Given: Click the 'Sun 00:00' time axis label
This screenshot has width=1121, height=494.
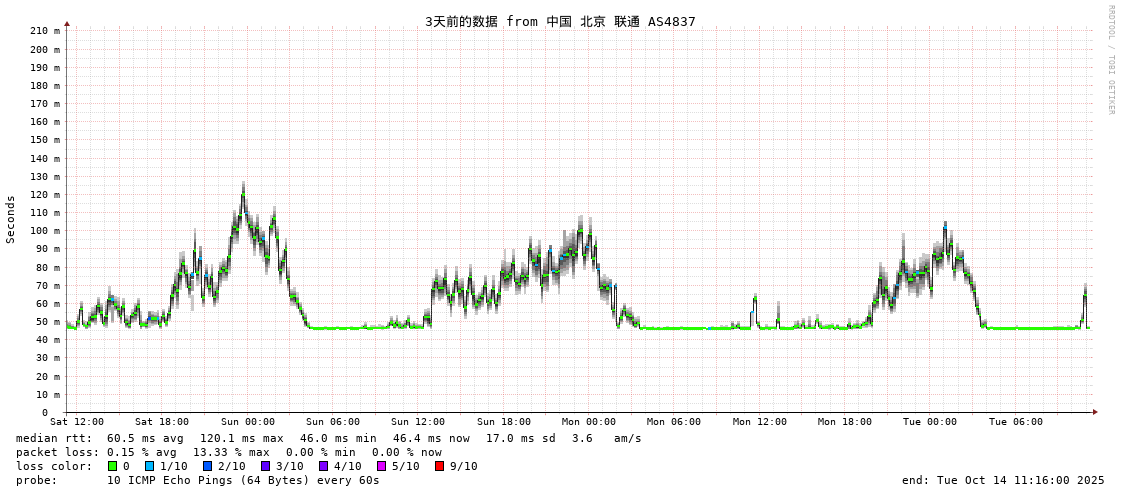Looking at the screenshot, I should pos(248,422).
